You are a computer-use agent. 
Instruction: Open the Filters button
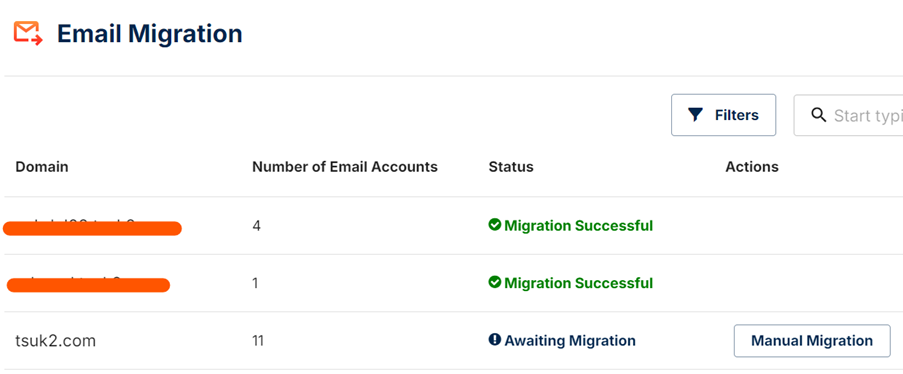[723, 115]
